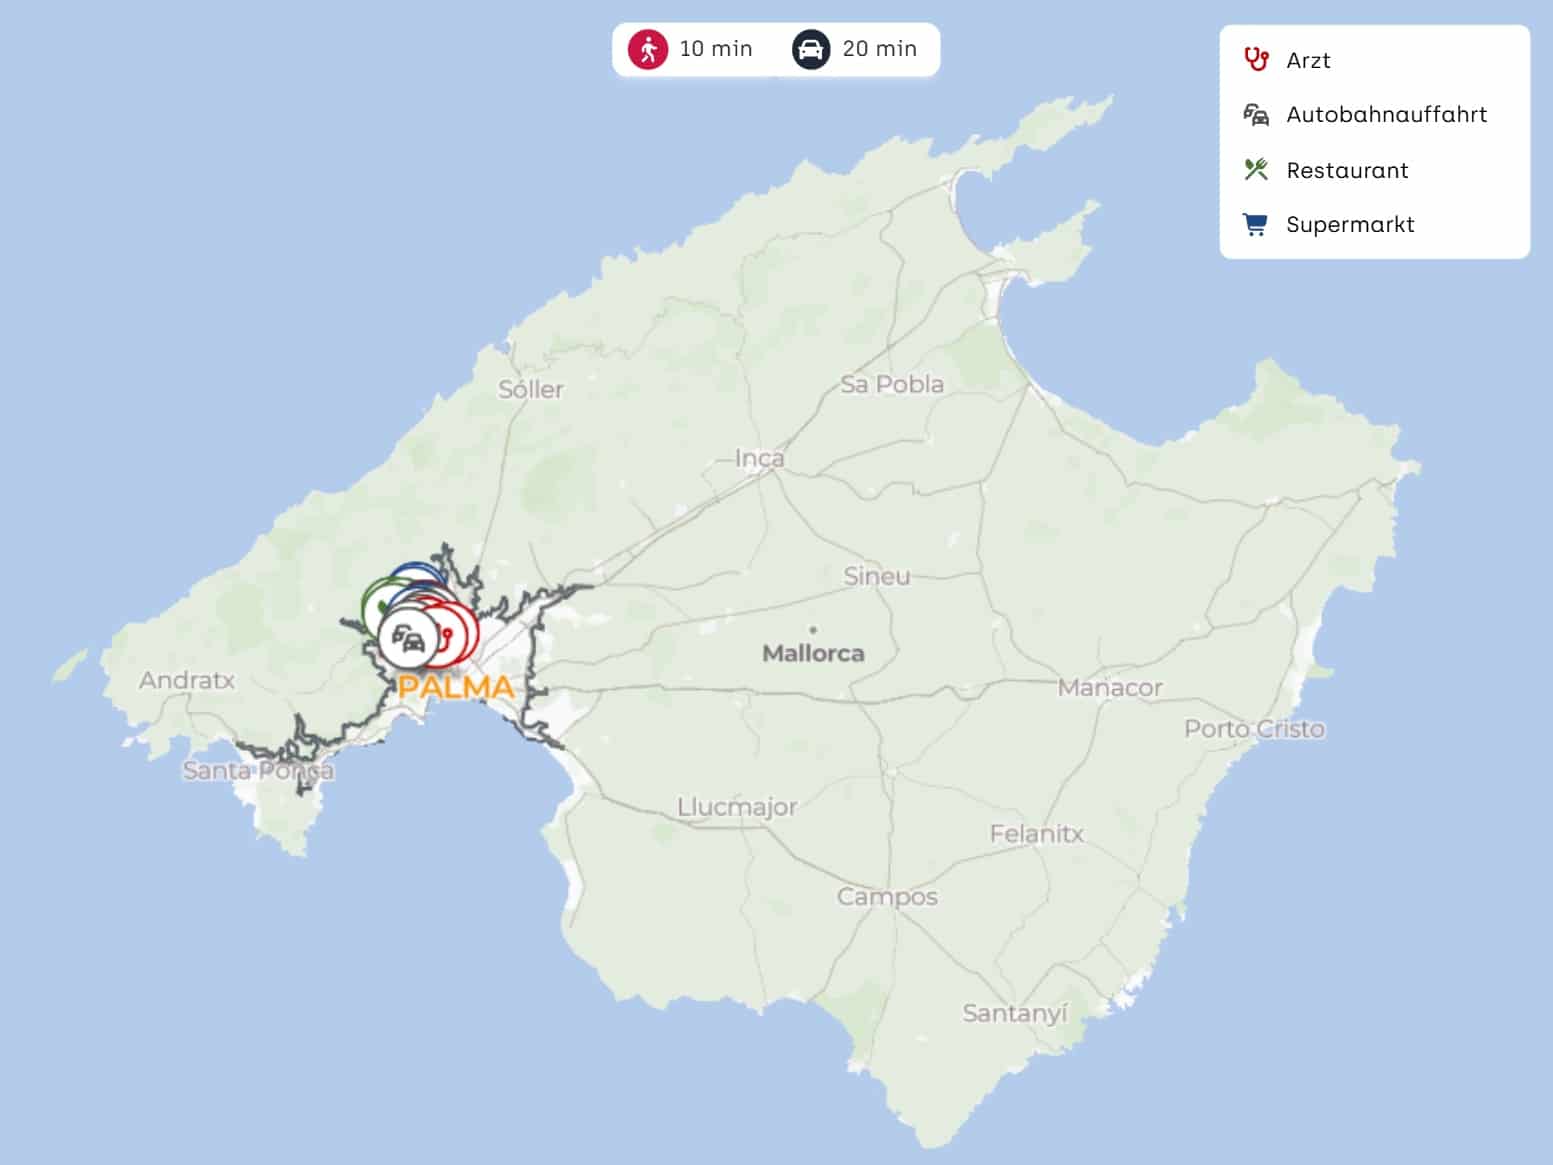Click the green fork-and-knife Restaurant icon
Image resolution: width=1553 pixels, height=1165 pixels.
(x=1256, y=170)
